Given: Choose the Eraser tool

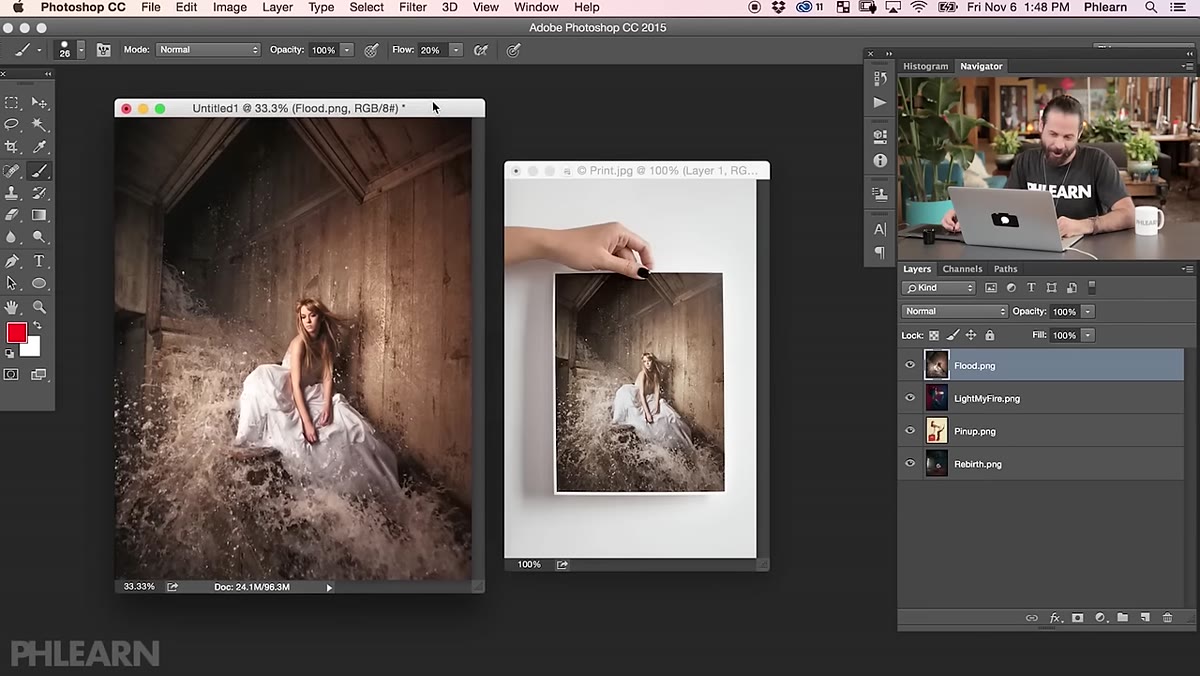Looking at the screenshot, I should tap(12, 215).
